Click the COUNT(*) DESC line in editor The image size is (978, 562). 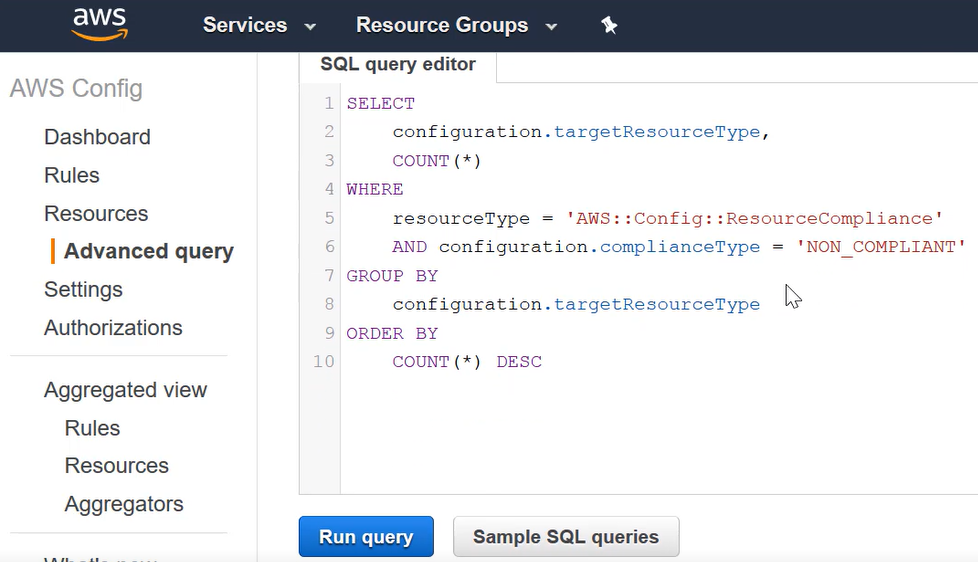click(x=467, y=362)
